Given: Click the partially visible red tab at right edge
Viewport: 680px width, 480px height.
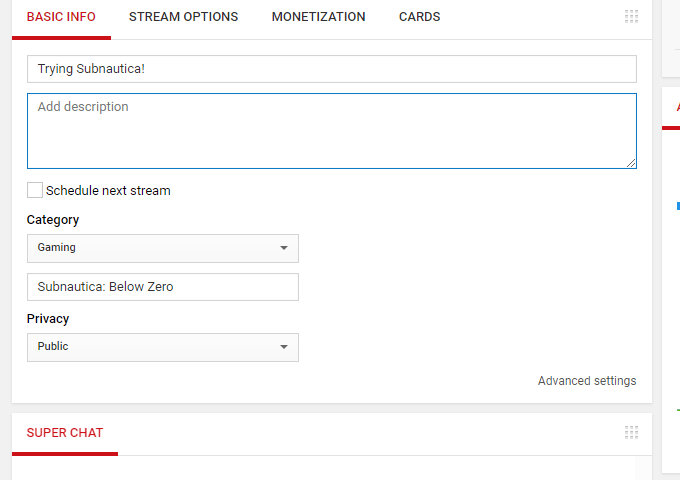Looking at the screenshot, I should click(676, 108).
